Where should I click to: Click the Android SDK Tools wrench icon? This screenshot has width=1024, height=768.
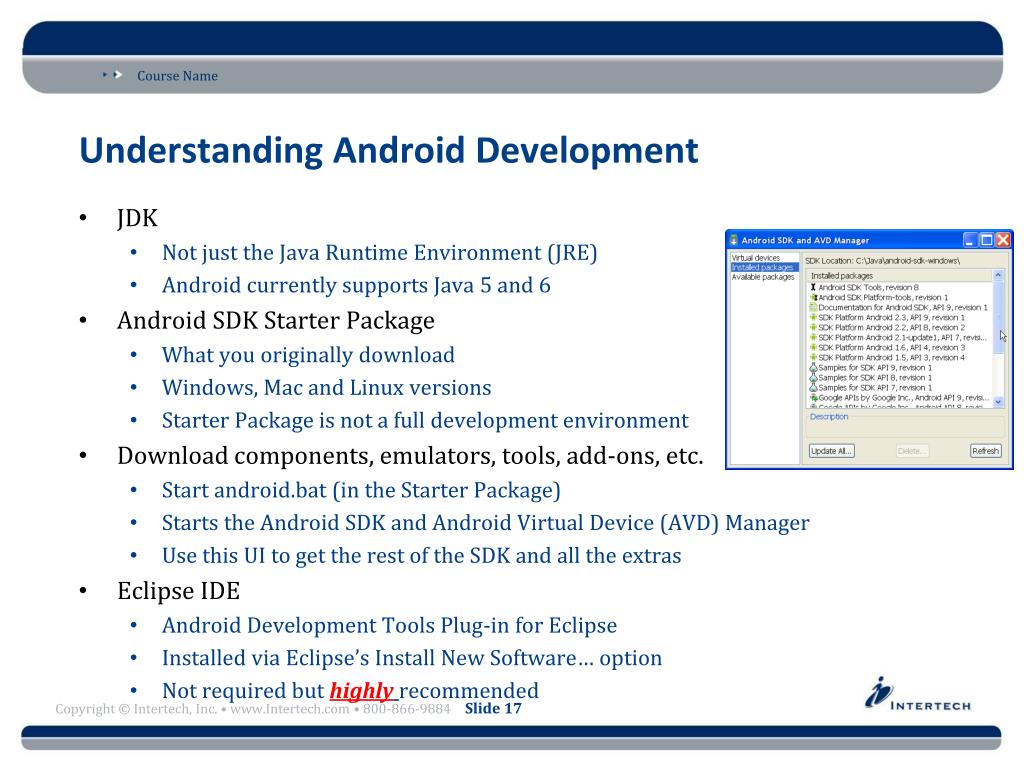click(x=813, y=287)
